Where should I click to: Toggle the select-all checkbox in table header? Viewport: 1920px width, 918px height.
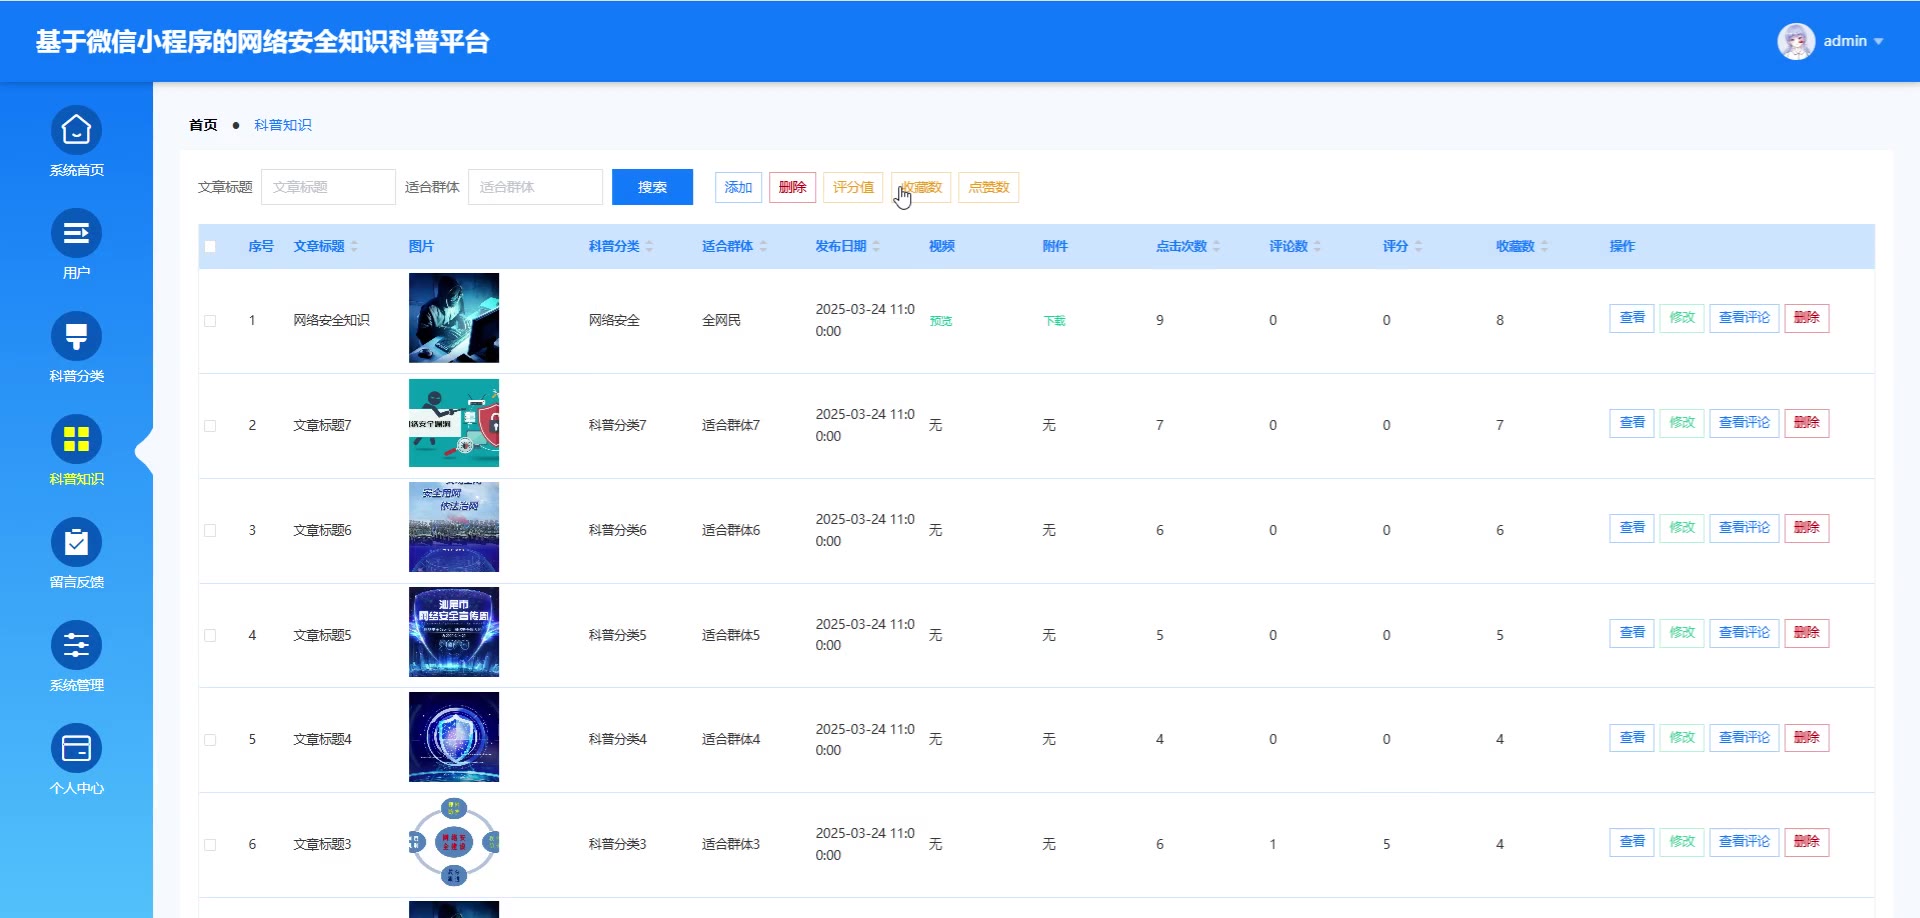click(x=210, y=247)
